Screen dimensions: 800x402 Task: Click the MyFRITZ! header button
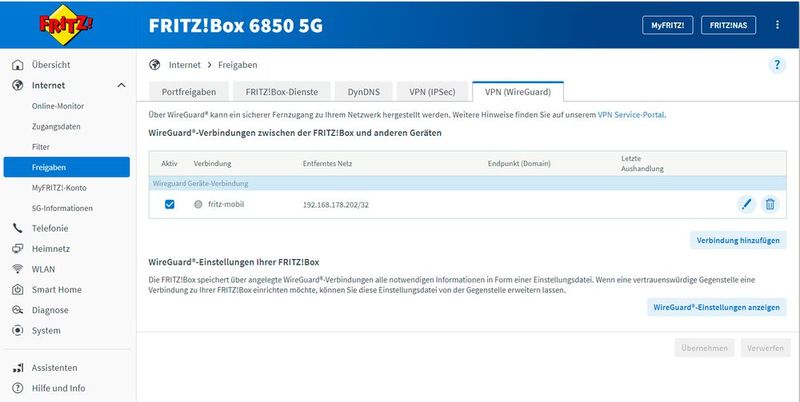pyautogui.click(x=667, y=25)
